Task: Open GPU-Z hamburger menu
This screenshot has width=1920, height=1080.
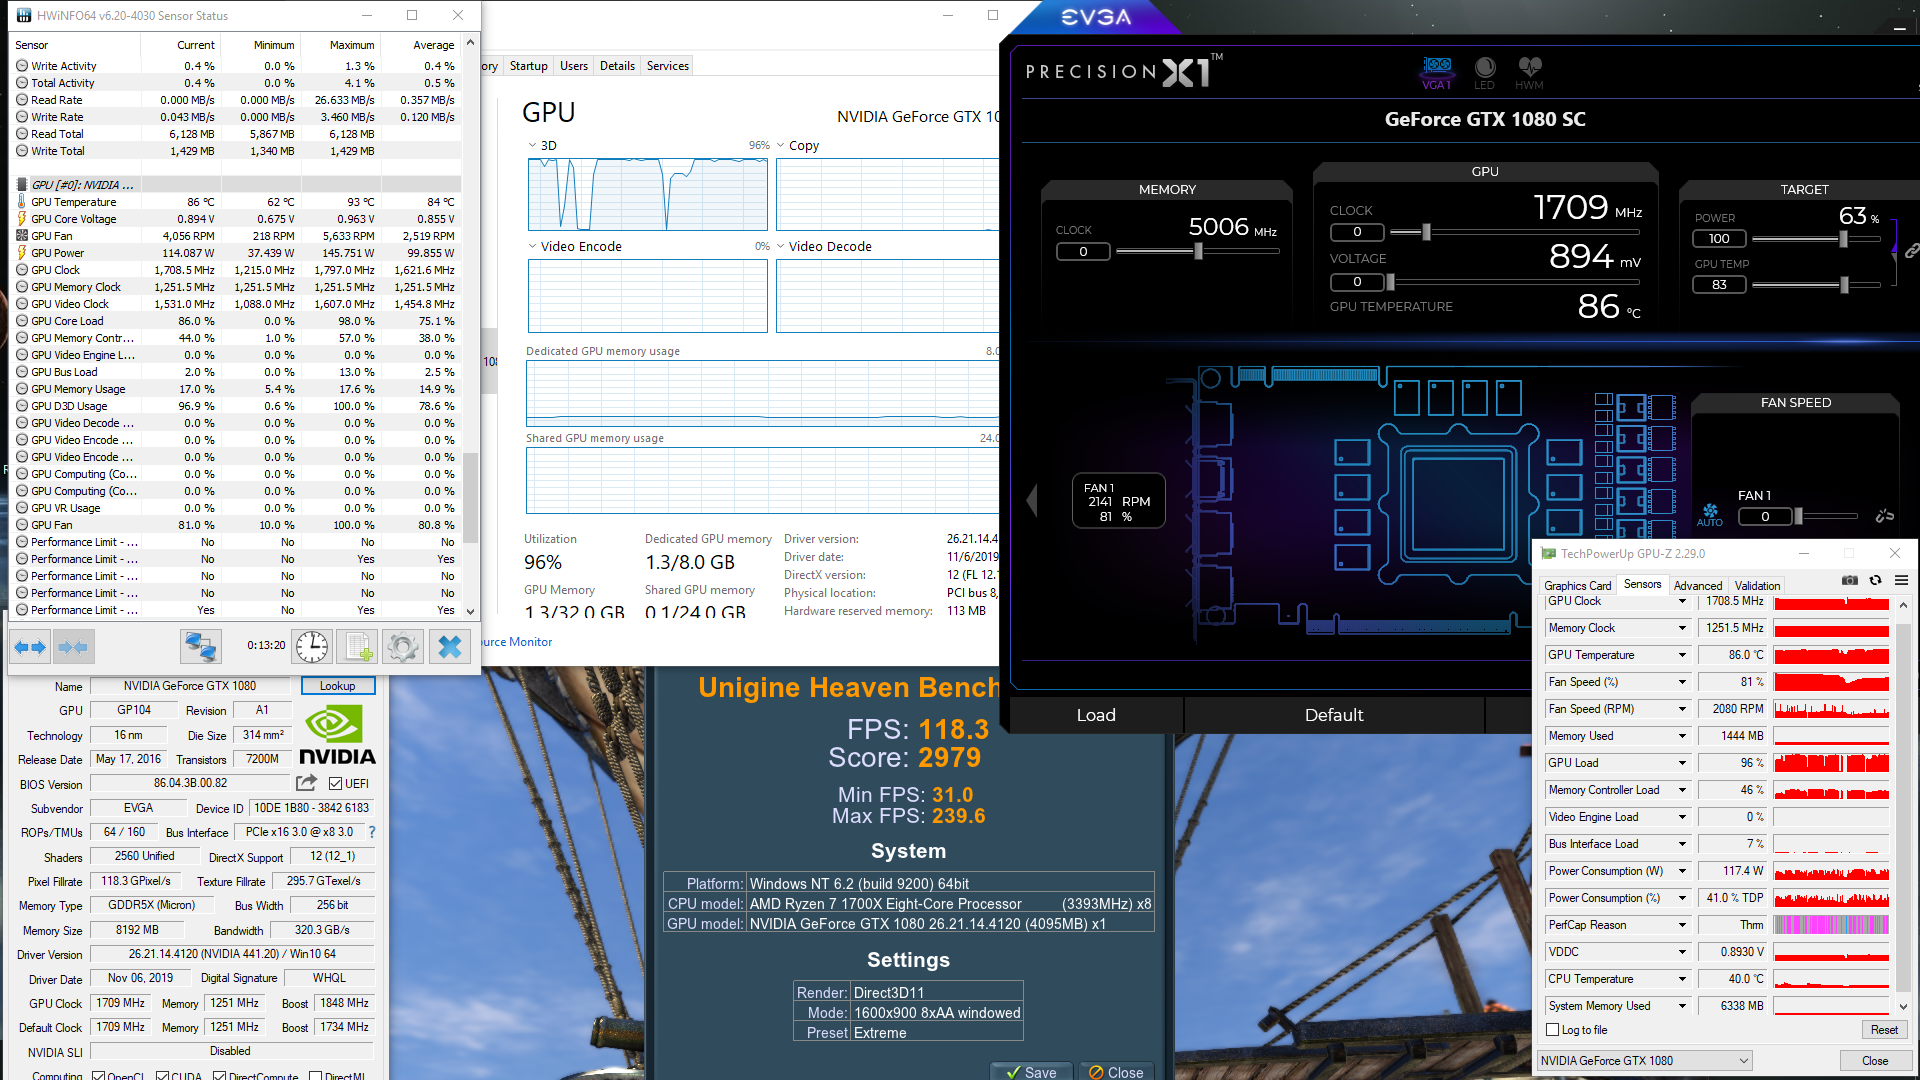Action: 1902,580
